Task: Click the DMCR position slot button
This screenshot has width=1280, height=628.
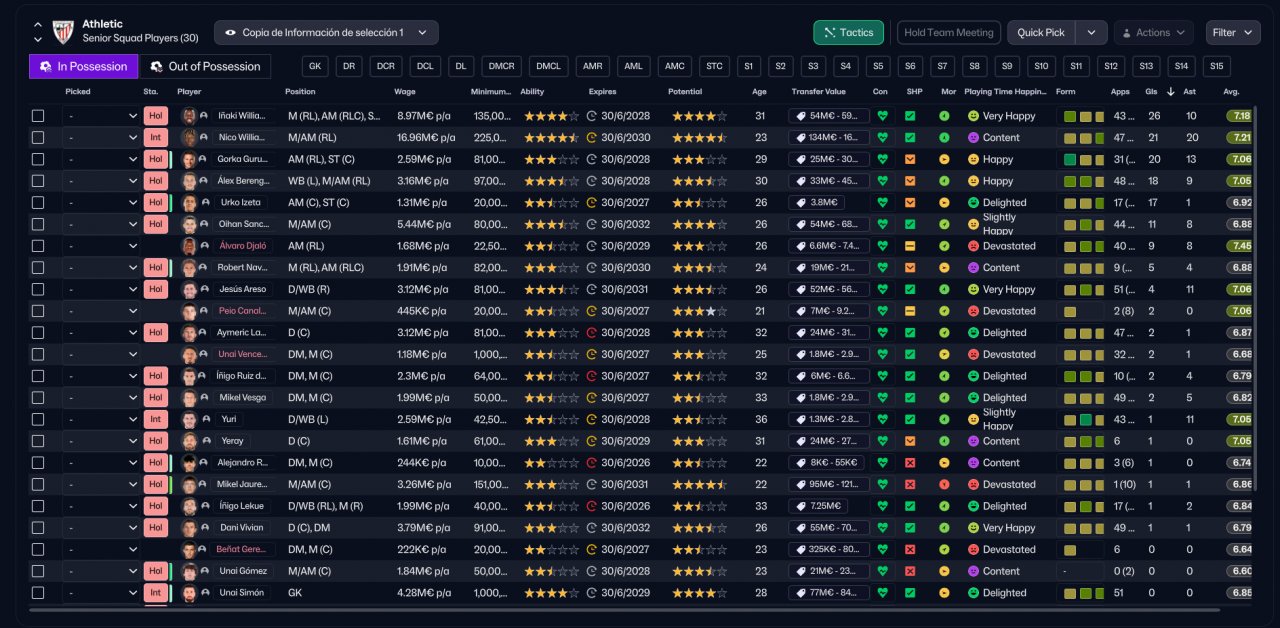Action: (x=499, y=67)
